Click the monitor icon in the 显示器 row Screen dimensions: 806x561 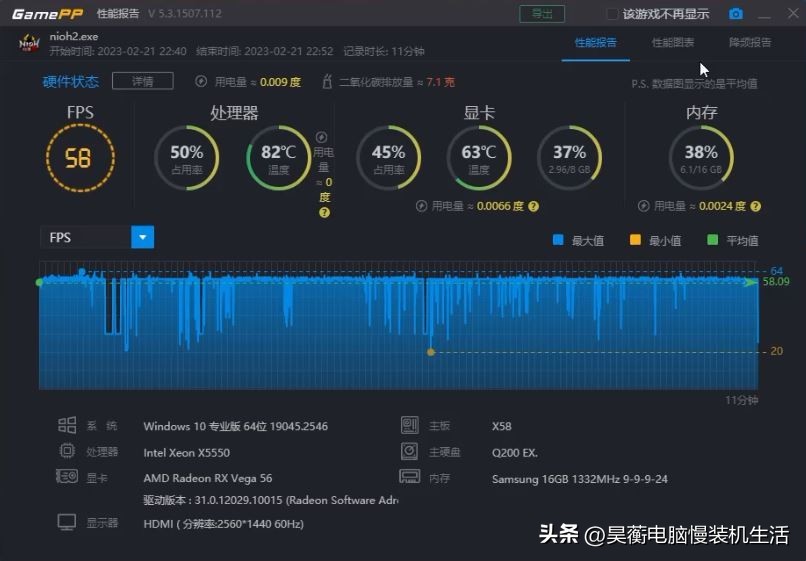click(67, 522)
